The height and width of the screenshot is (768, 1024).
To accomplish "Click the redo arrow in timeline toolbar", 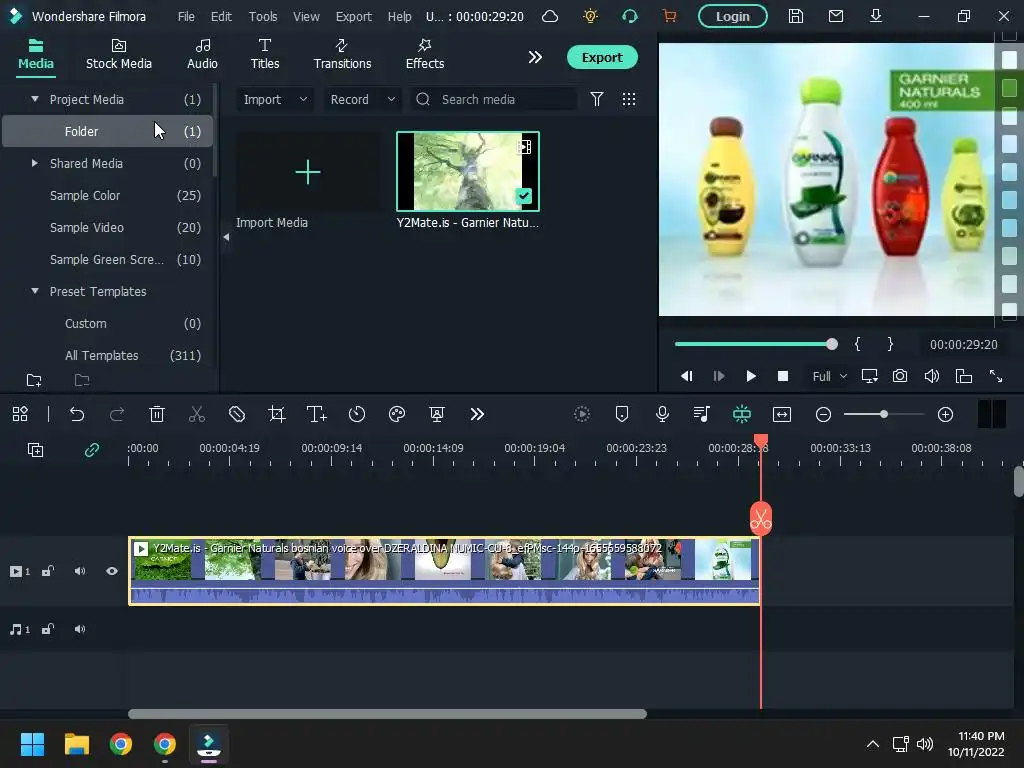I will (x=117, y=414).
